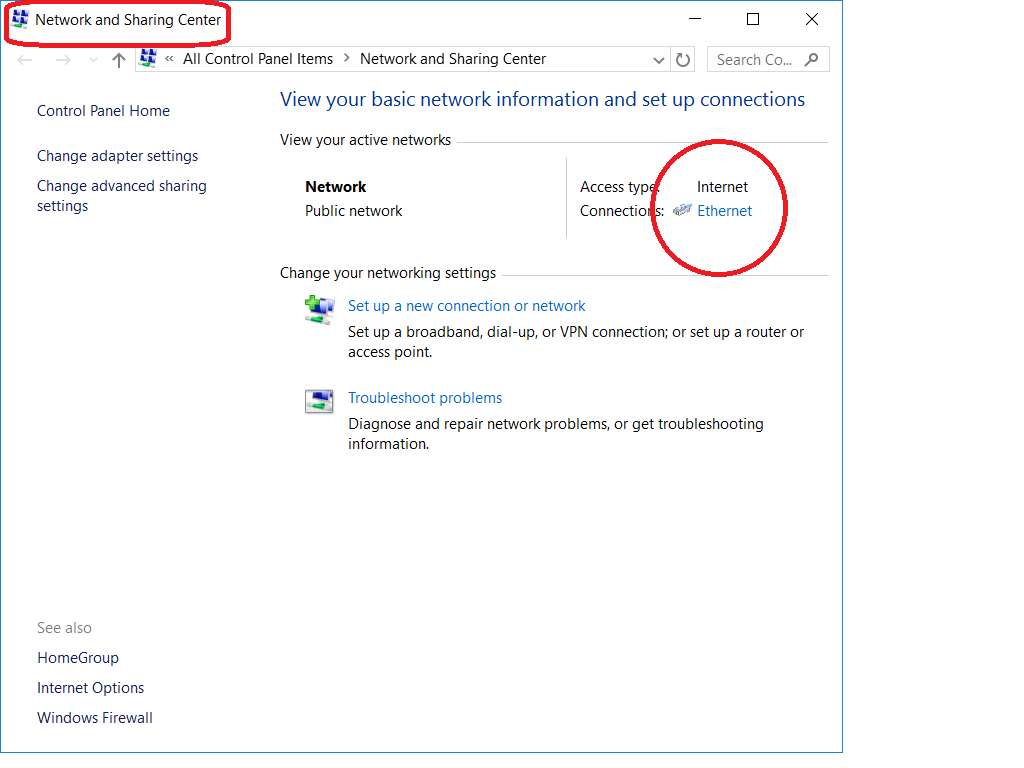1024x768 pixels.
Task: Click the Network and Sharing Center title bar icon
Action: click(20, 19)
